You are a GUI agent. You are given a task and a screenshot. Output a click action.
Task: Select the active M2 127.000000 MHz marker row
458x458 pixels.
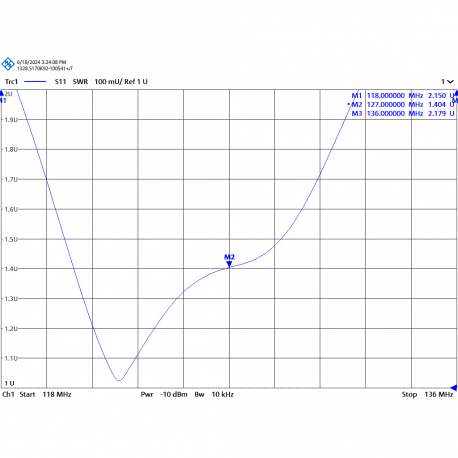tap(401, 105)
